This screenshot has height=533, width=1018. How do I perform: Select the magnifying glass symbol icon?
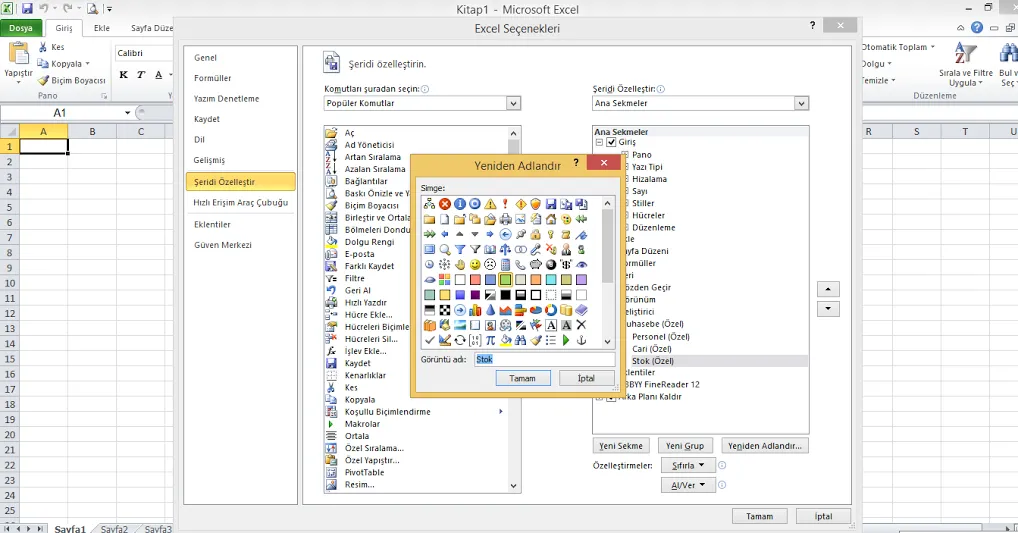point(445,249)
